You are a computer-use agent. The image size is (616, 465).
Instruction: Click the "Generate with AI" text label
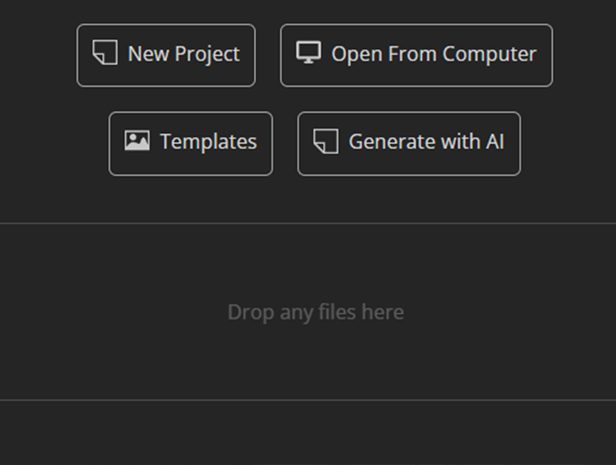click(x=426, y=142)
